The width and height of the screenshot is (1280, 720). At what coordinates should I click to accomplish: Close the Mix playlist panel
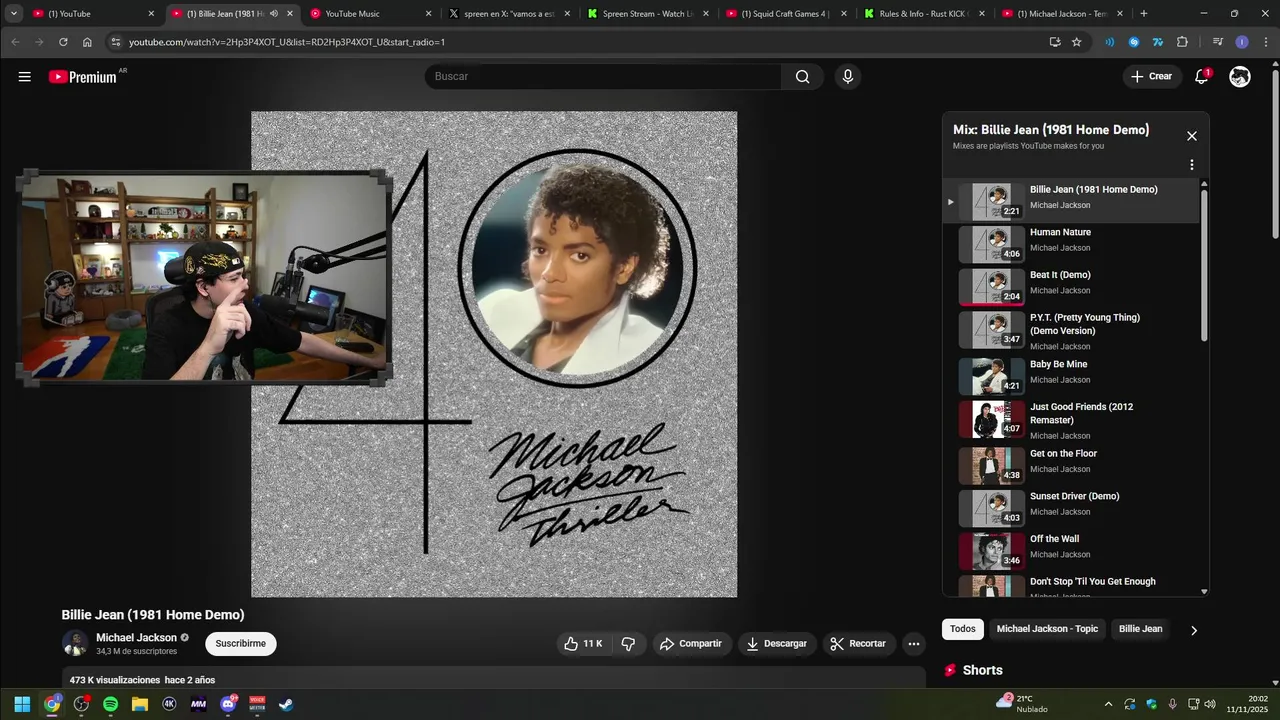point(1191,136)
